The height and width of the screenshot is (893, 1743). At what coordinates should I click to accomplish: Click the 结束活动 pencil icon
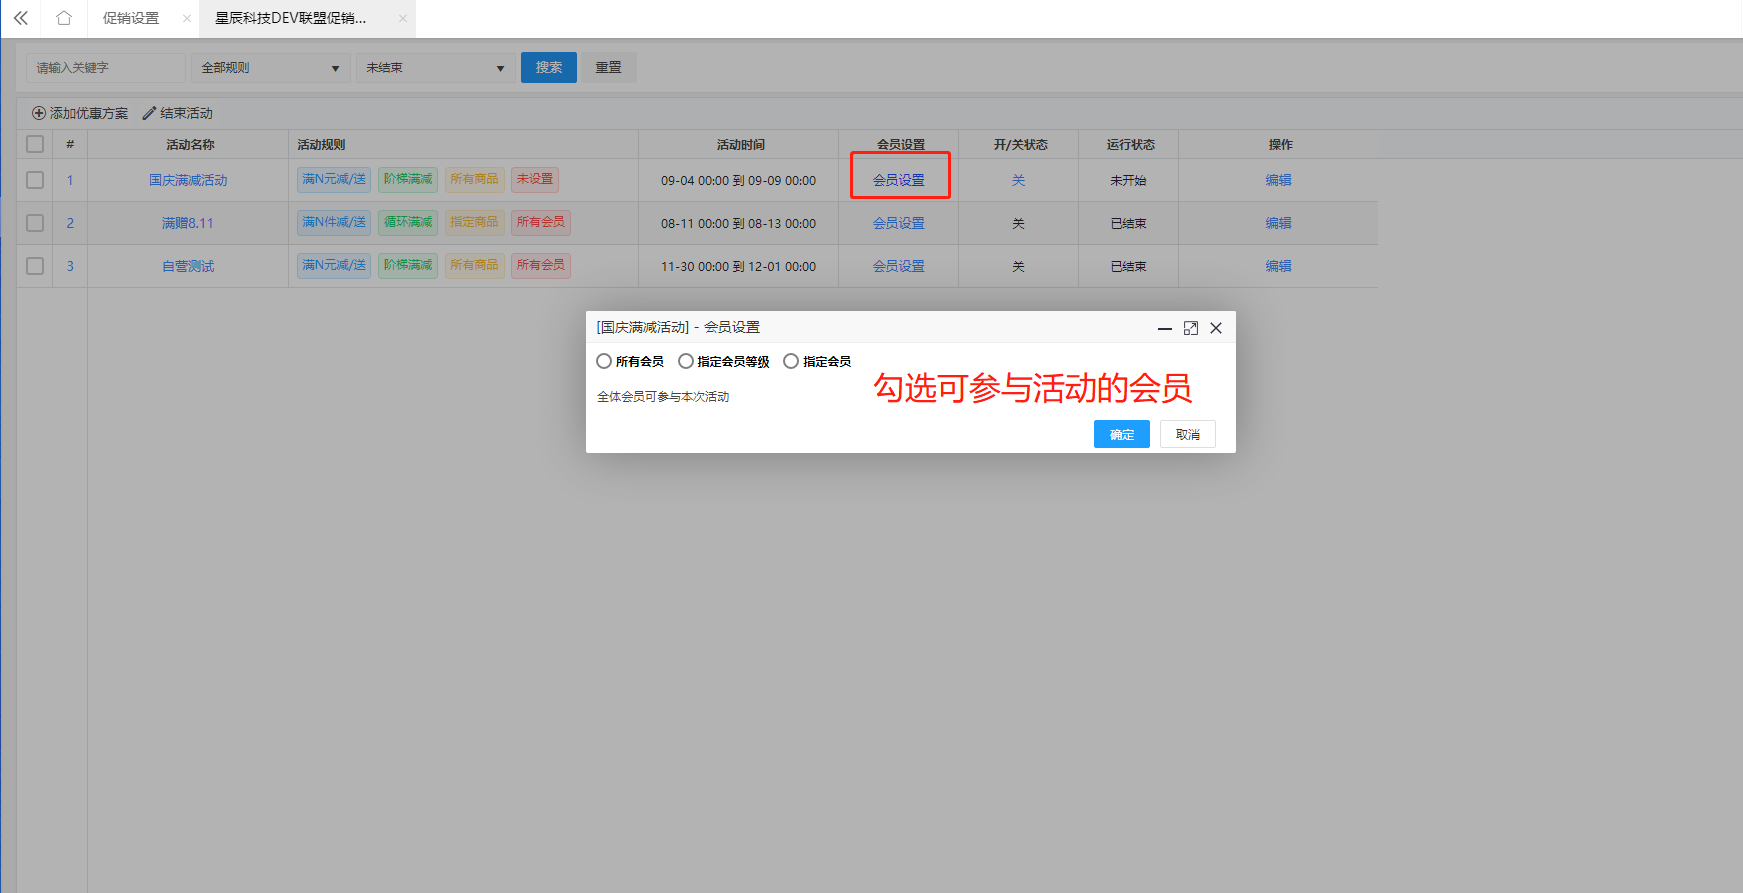(149, 113)
